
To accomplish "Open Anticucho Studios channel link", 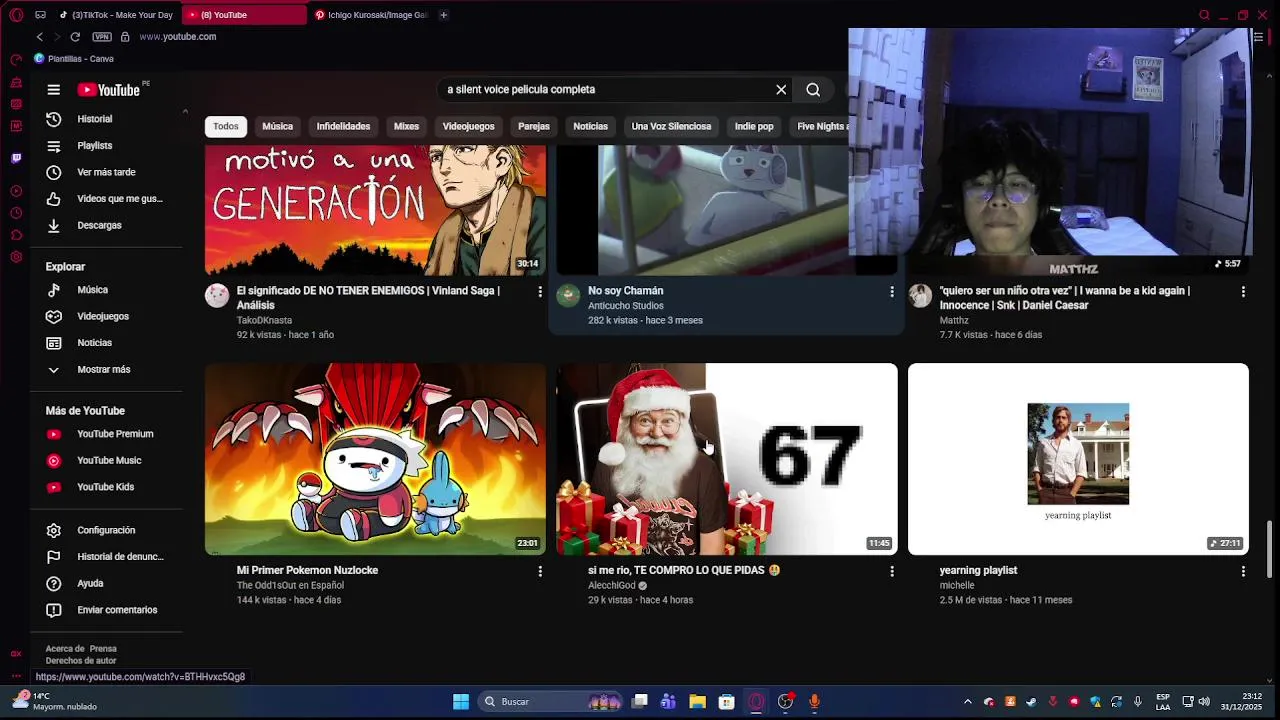I will (x=625, y=306).
